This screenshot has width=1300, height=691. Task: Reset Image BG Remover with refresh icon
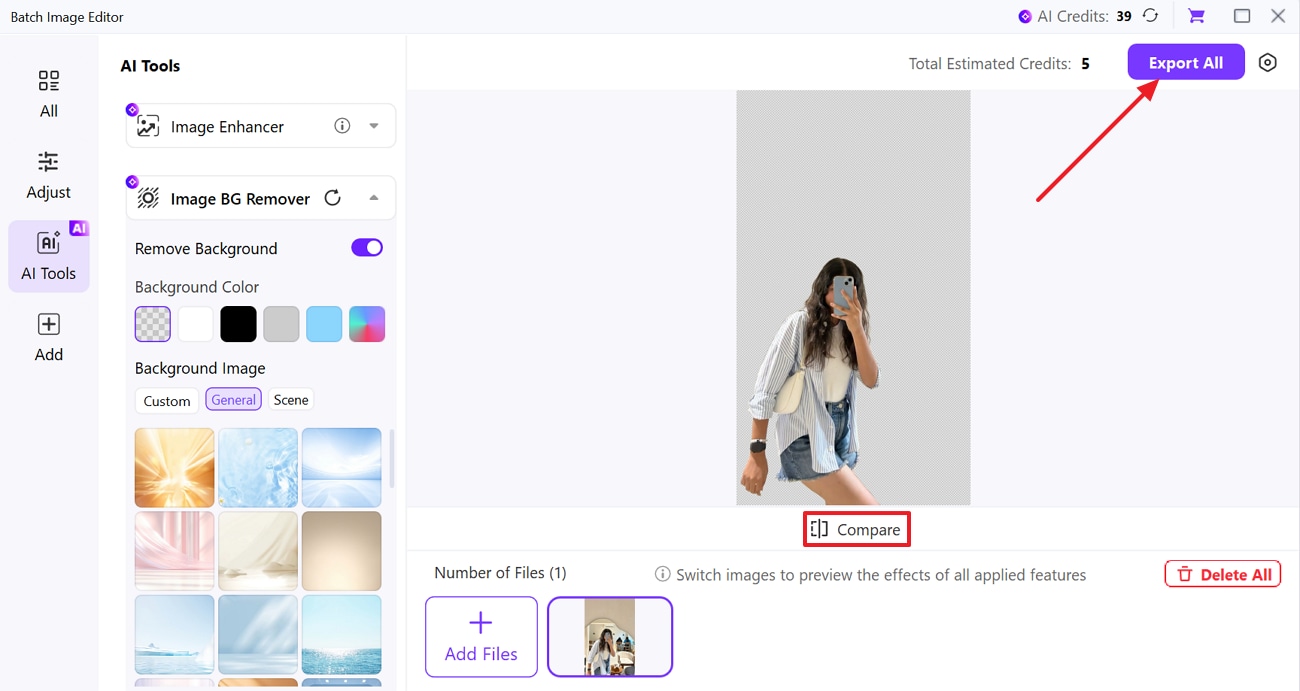[x=333, y=198]
